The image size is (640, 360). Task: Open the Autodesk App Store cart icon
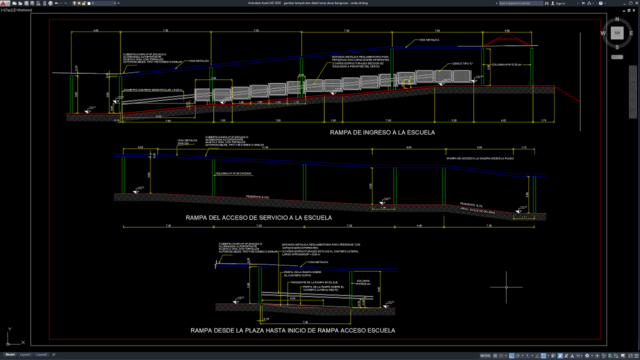click(583, 3)
